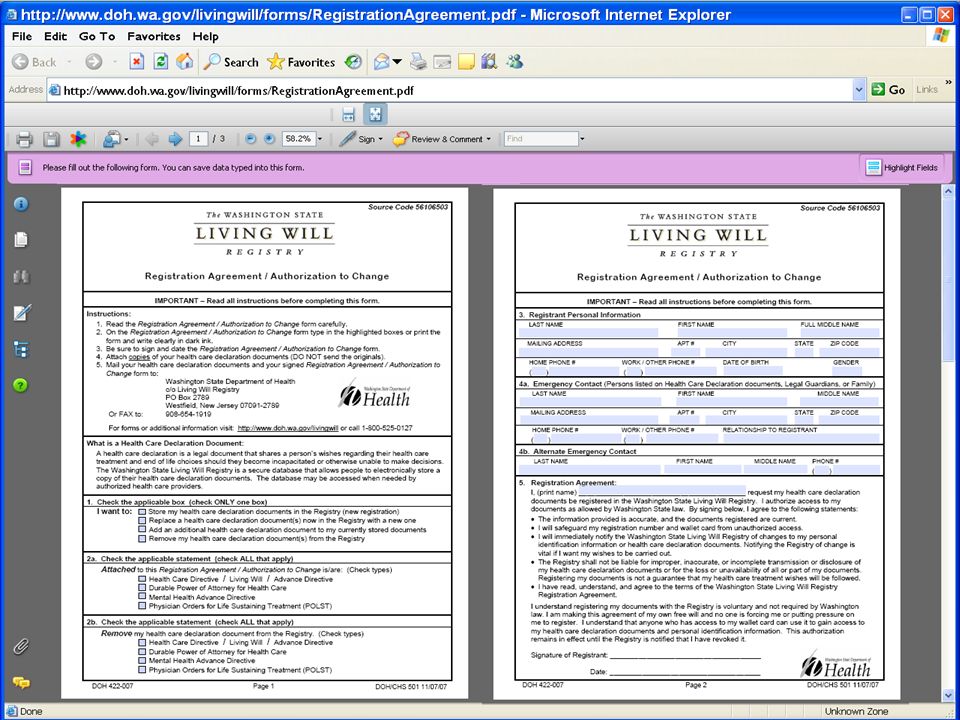Launch the Messenger people icon
The height and width of the screenshot is (720, 960).
point(514,62)
